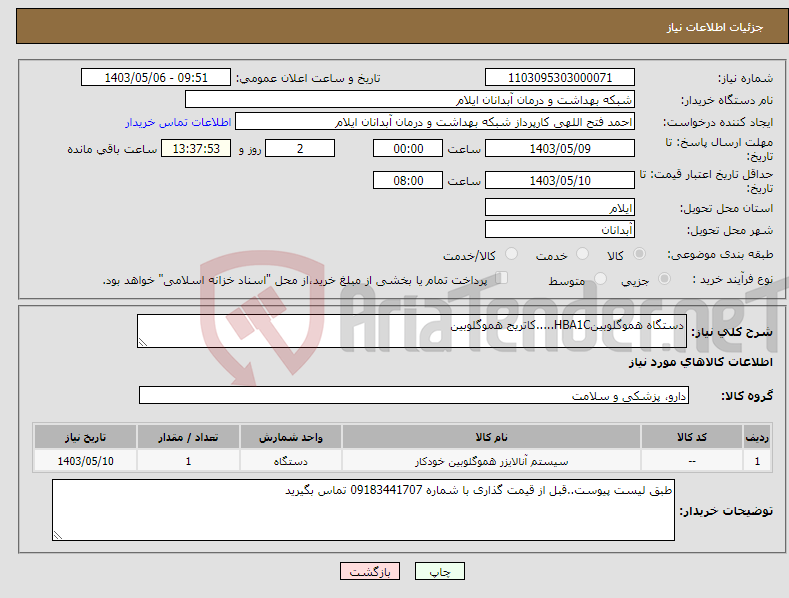Click the چاپ (print) button
Screen dimensions: 789x598
coord(439,571)
